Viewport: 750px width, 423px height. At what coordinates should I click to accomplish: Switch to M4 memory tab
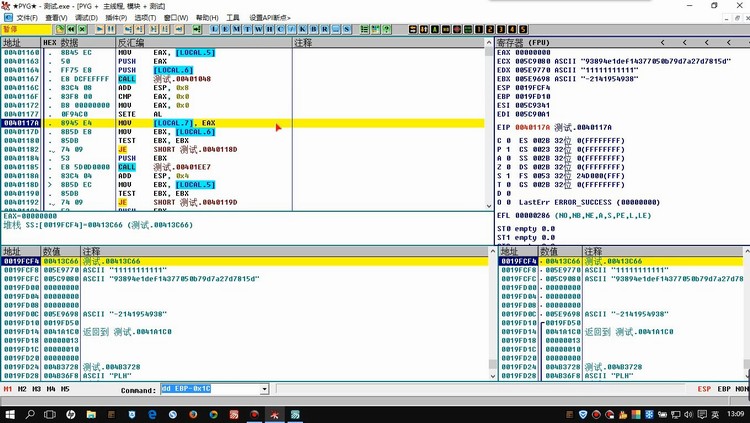tap(51, 389)
